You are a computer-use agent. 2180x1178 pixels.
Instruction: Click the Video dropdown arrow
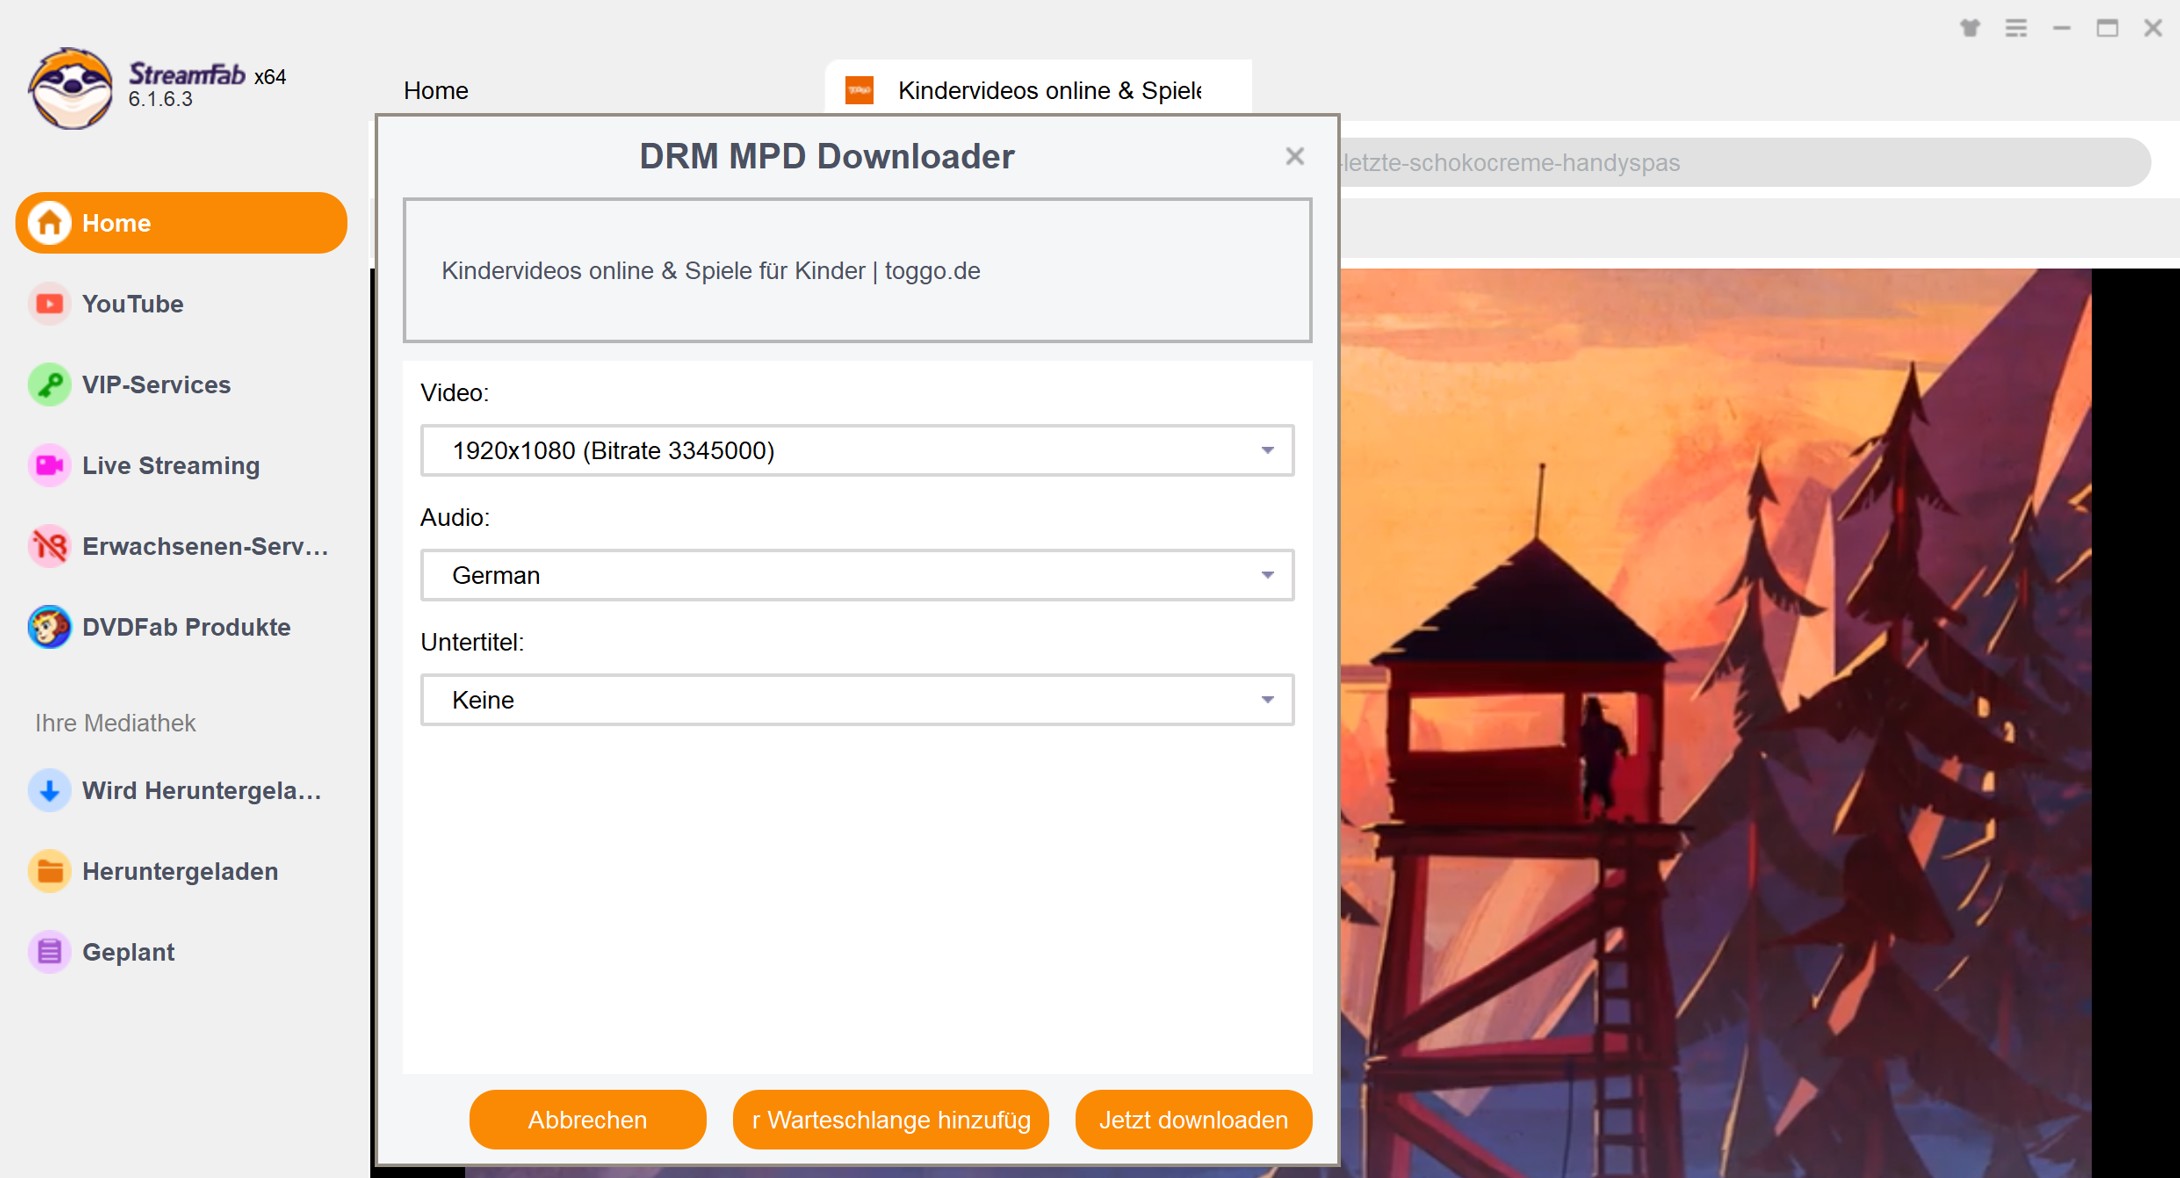[x=1267, y=451]
